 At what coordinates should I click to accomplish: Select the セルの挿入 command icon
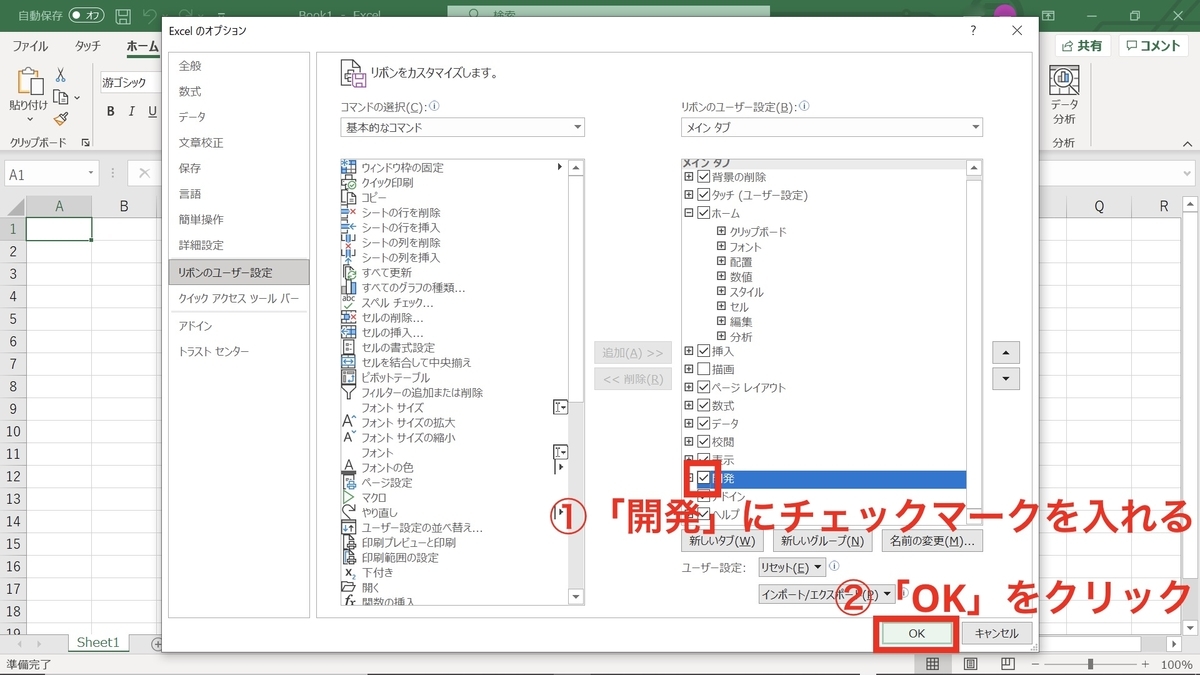pos(349,333)
